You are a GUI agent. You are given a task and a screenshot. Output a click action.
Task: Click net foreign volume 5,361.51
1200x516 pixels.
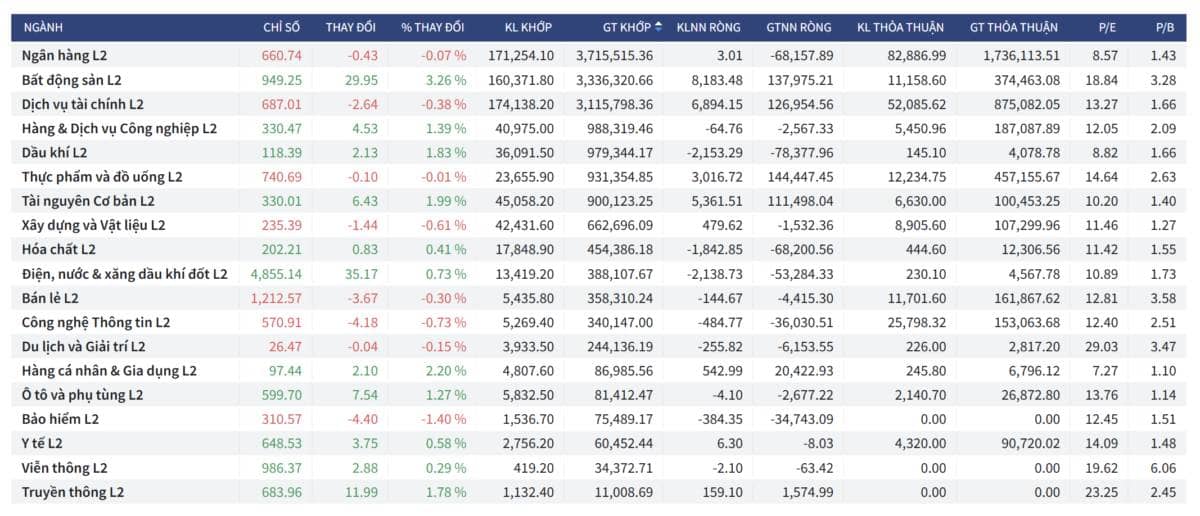click(x=716, y=201)
